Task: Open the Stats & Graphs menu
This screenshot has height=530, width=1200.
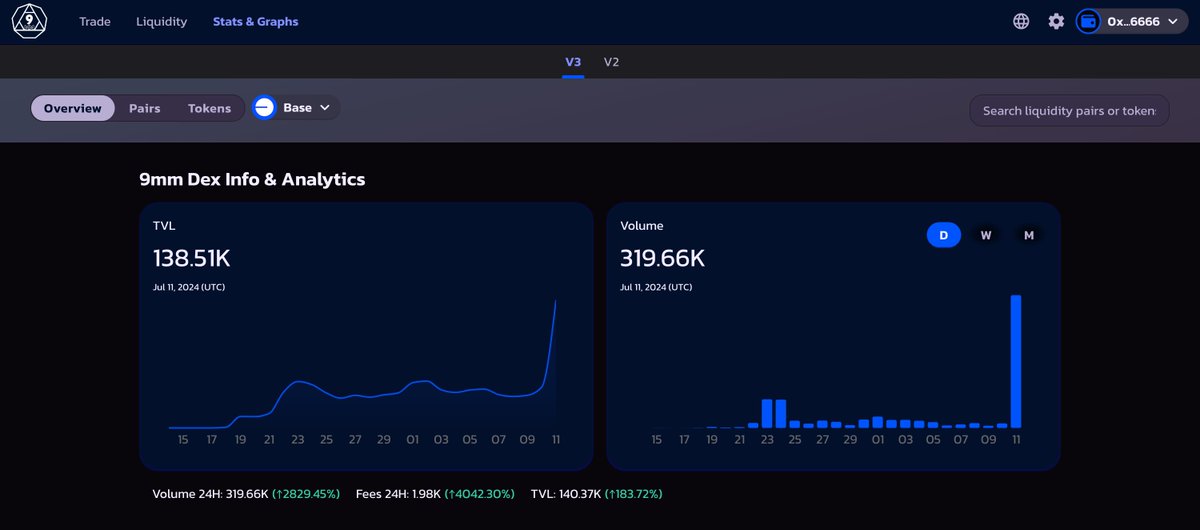Action: pyautogui.click(x=255, y=21)
